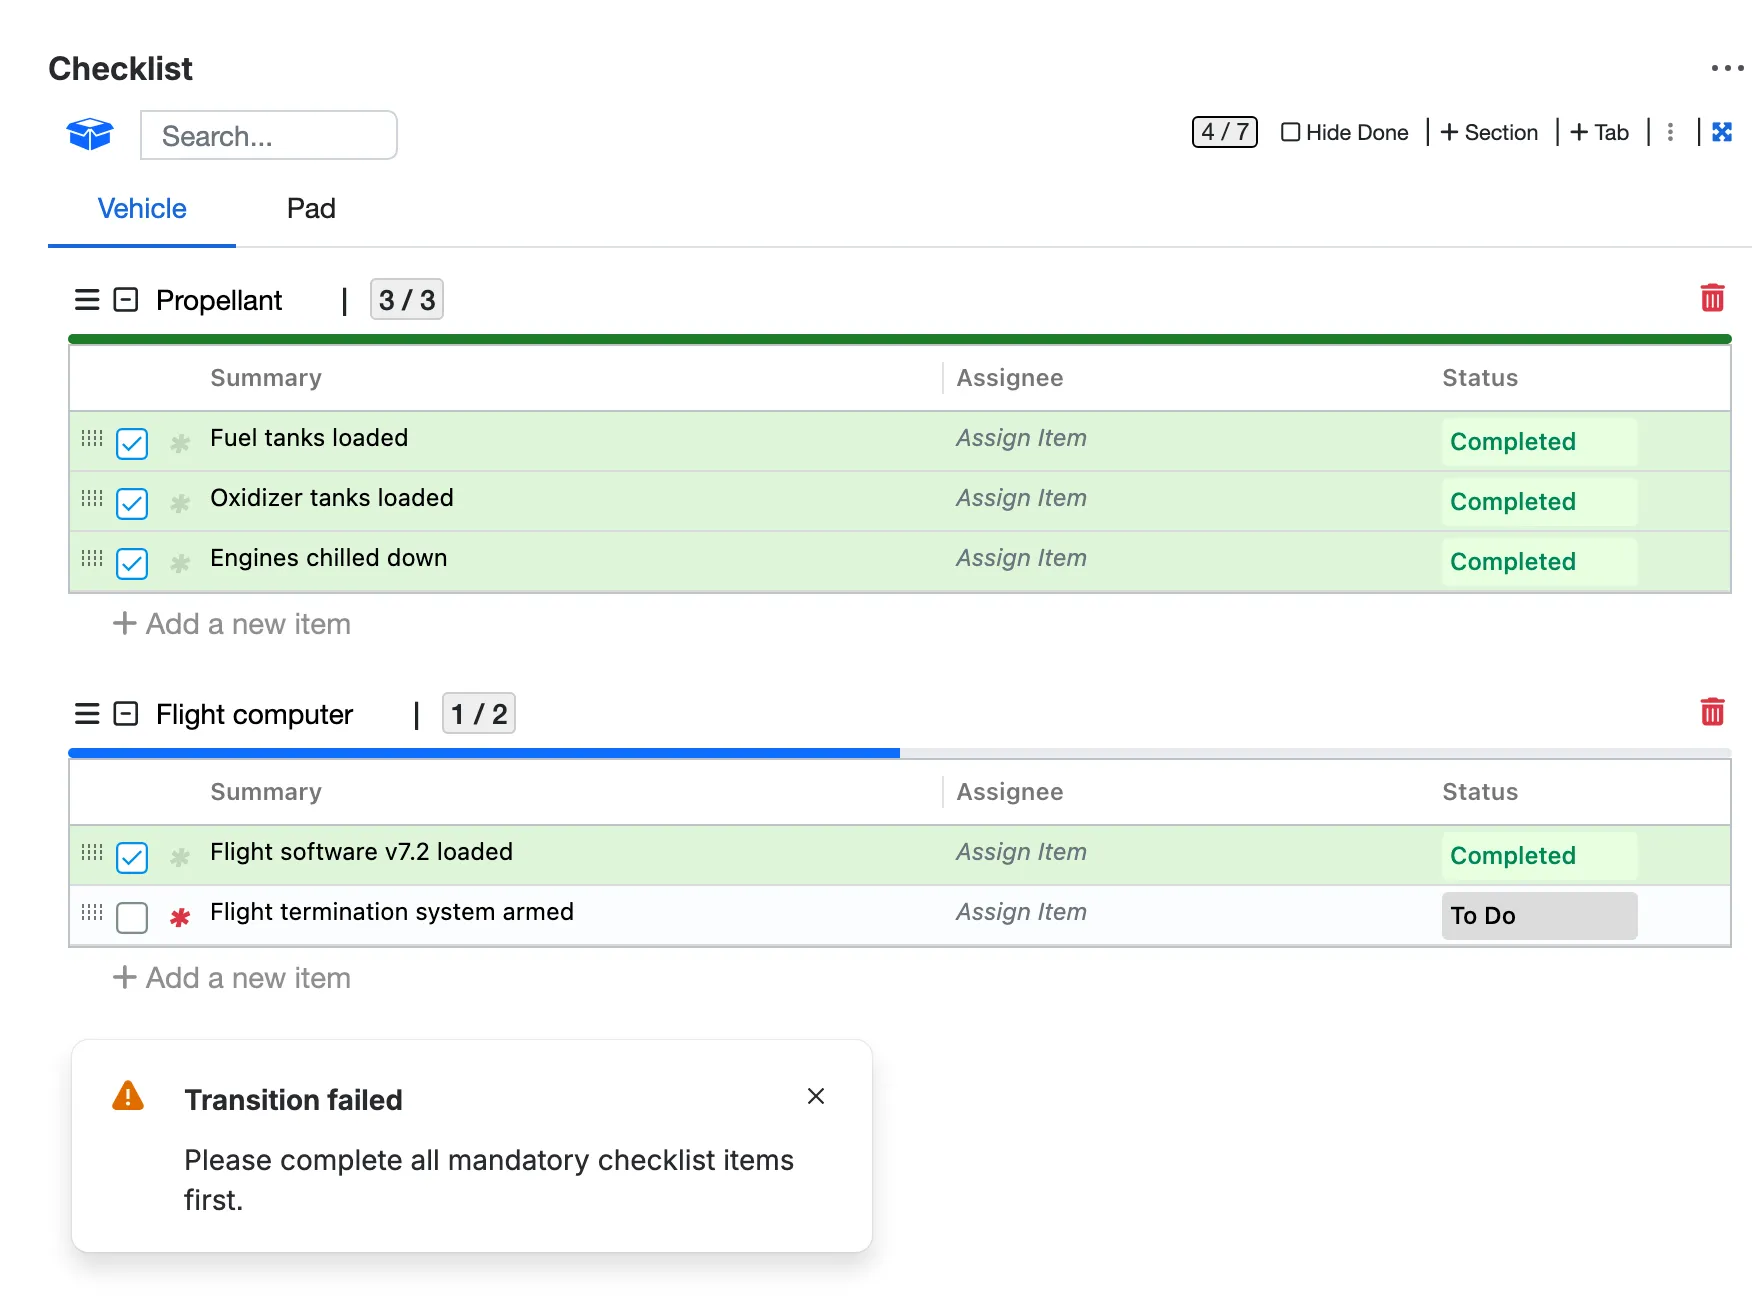This screenshot has width=1760, height=1300.
Task: Toggle mandatory star on Flight software v7.2 loaded
Action: (x=180, y=857)
